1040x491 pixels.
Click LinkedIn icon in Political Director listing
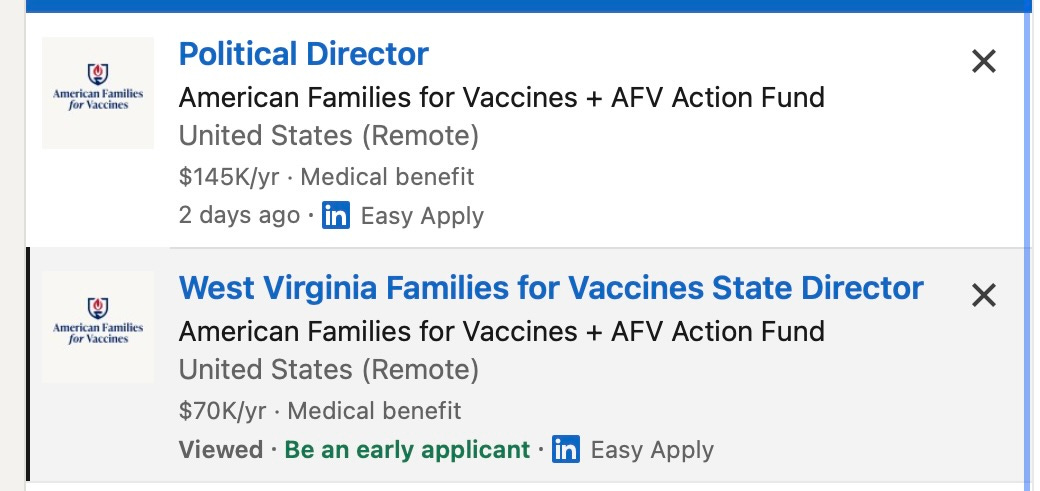pyautogui.click(x=336, y=215)
